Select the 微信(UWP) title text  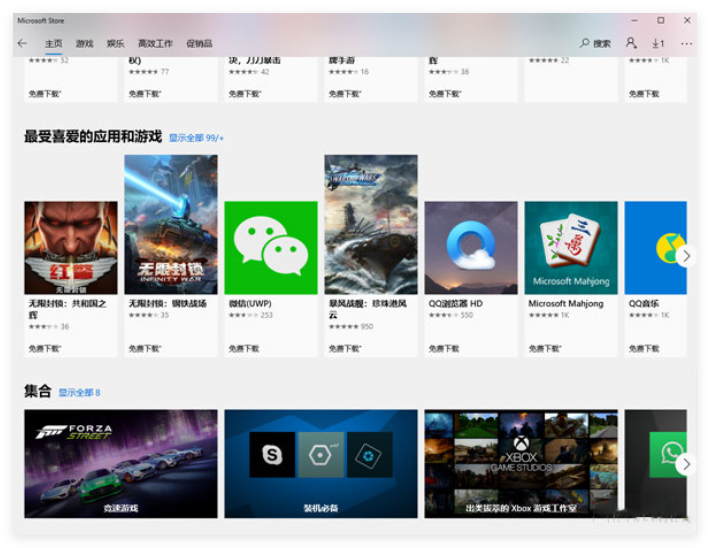[x=250, y=303]
